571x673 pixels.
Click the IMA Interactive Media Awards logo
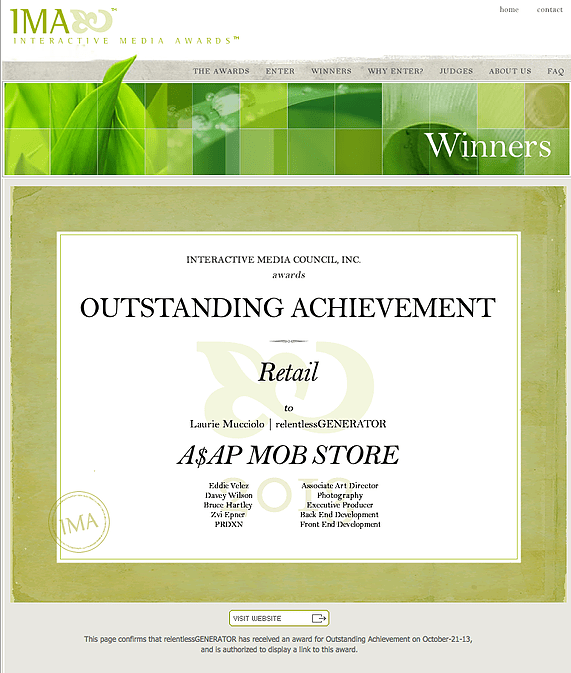point(125,26)
